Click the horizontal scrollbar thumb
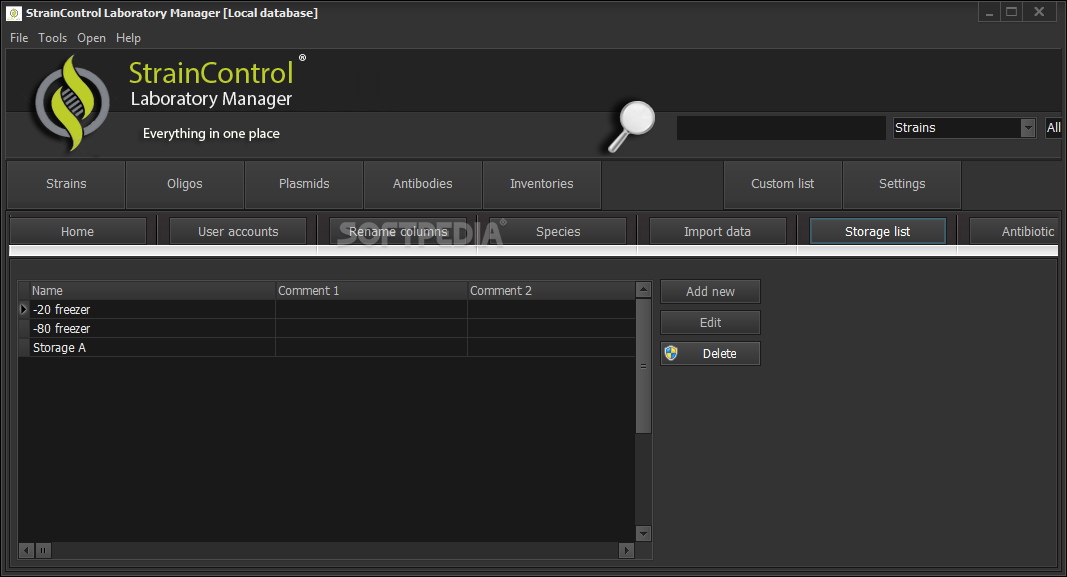This screenshot has width=1067, height=577. tap(43, 550)
